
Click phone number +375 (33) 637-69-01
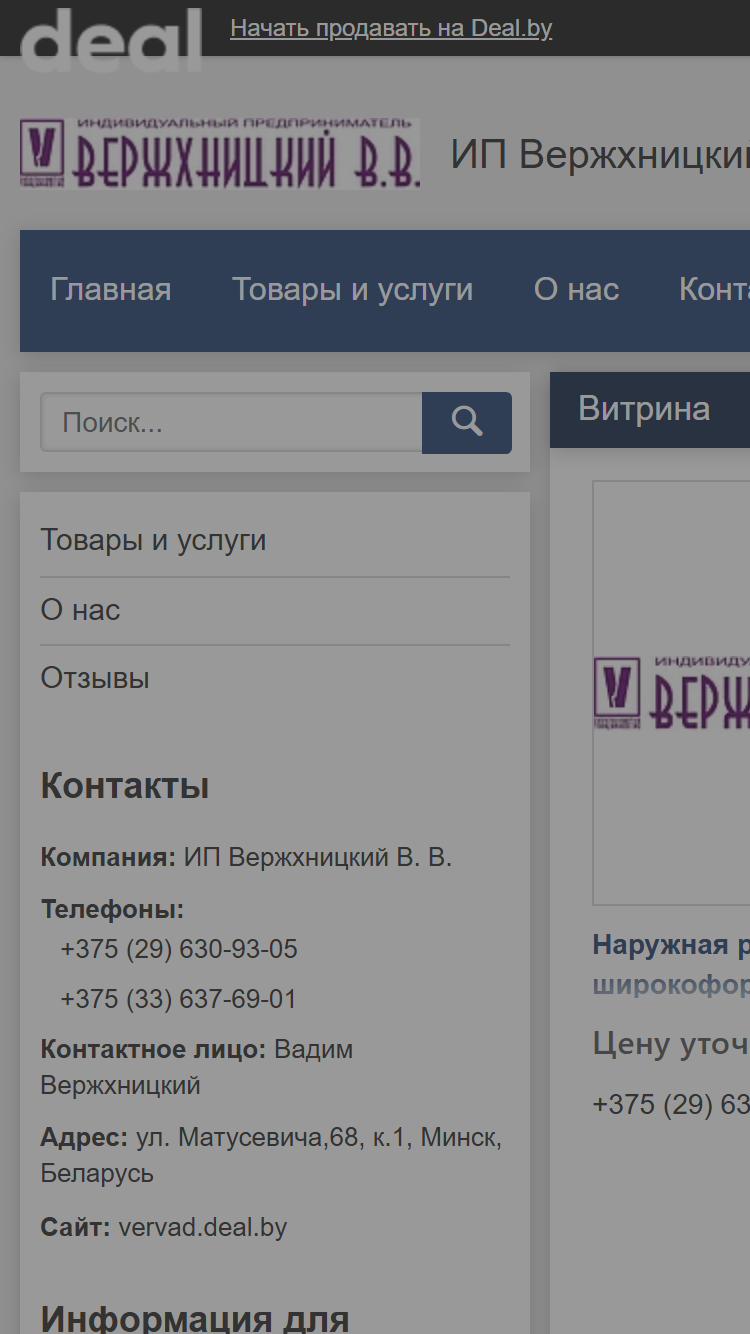179,999
